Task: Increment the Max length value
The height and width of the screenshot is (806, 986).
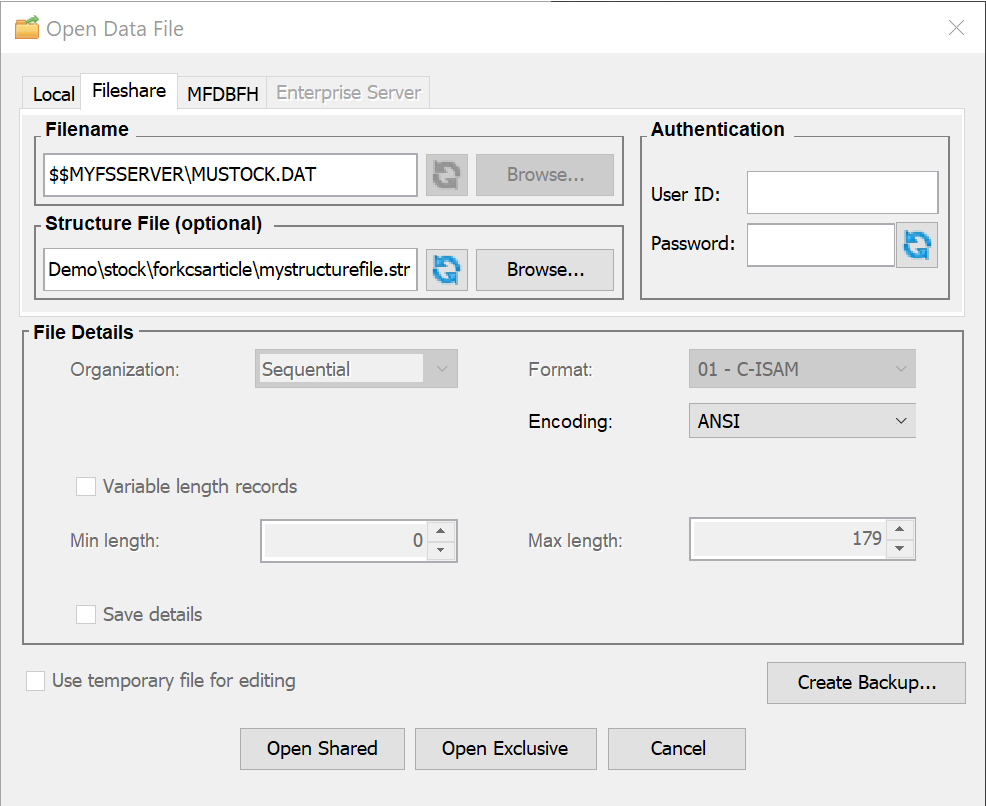Action: (899, 531)
